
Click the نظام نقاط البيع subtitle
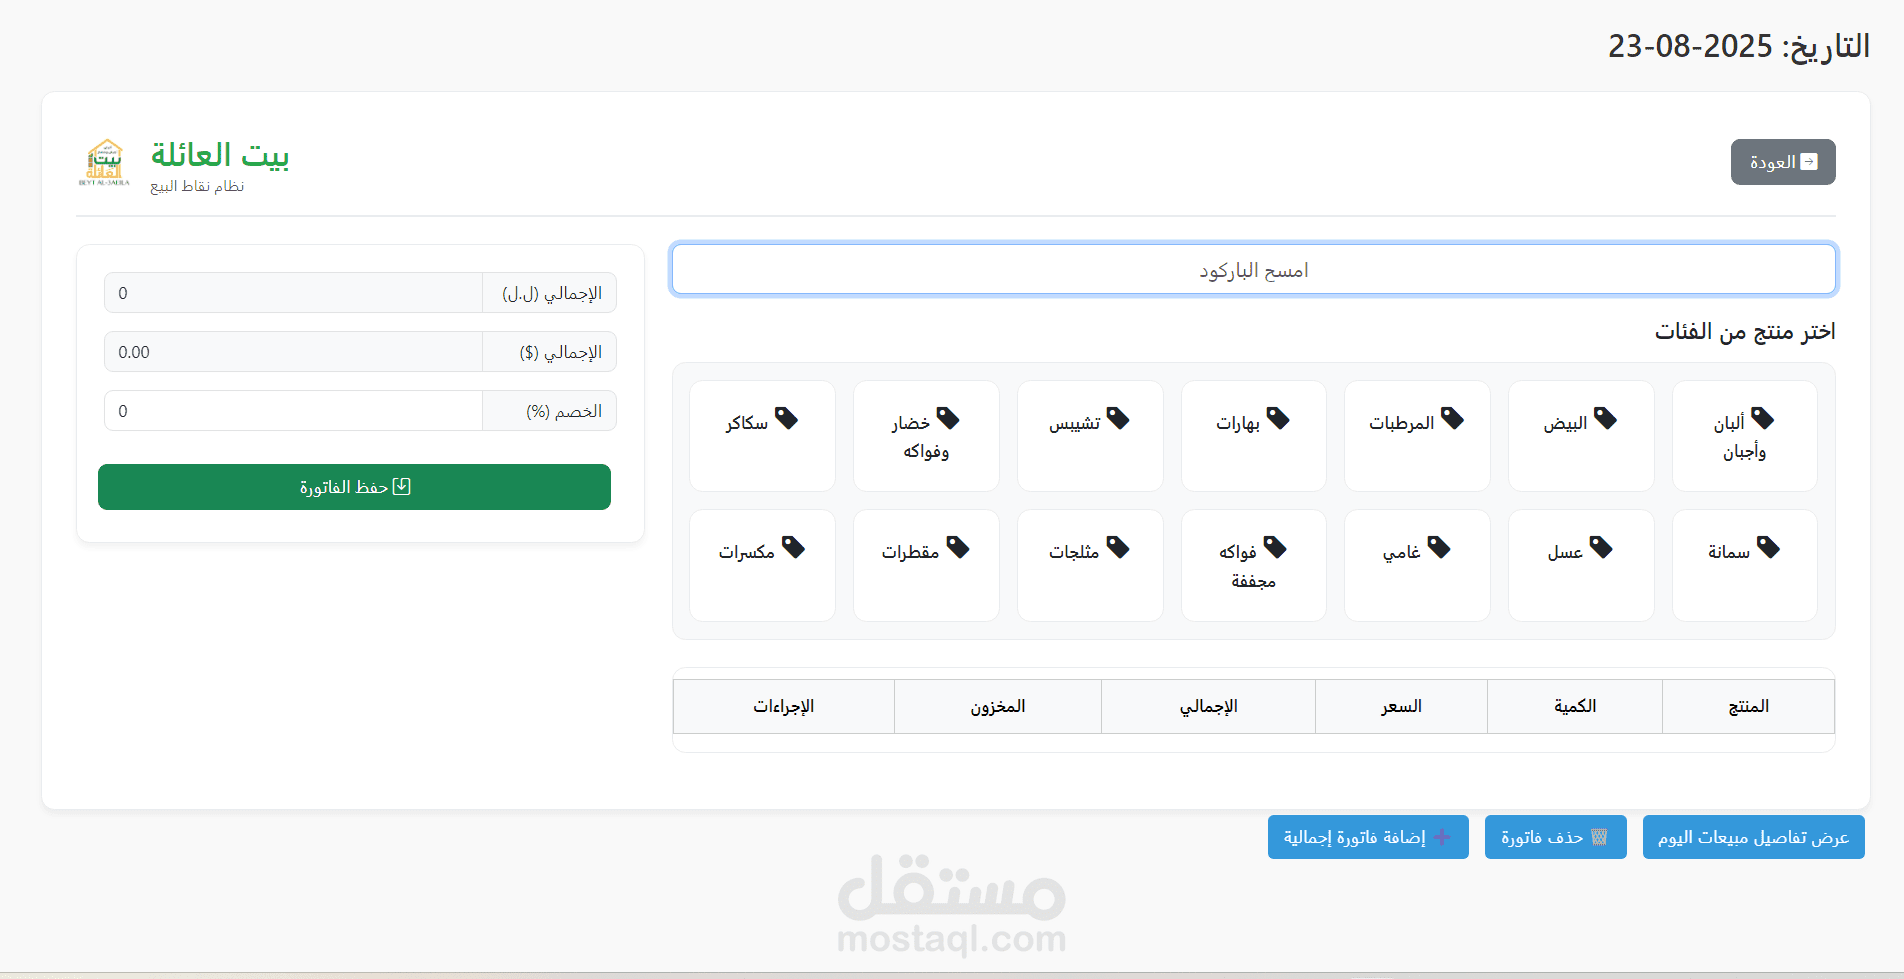tap(197, 186)
